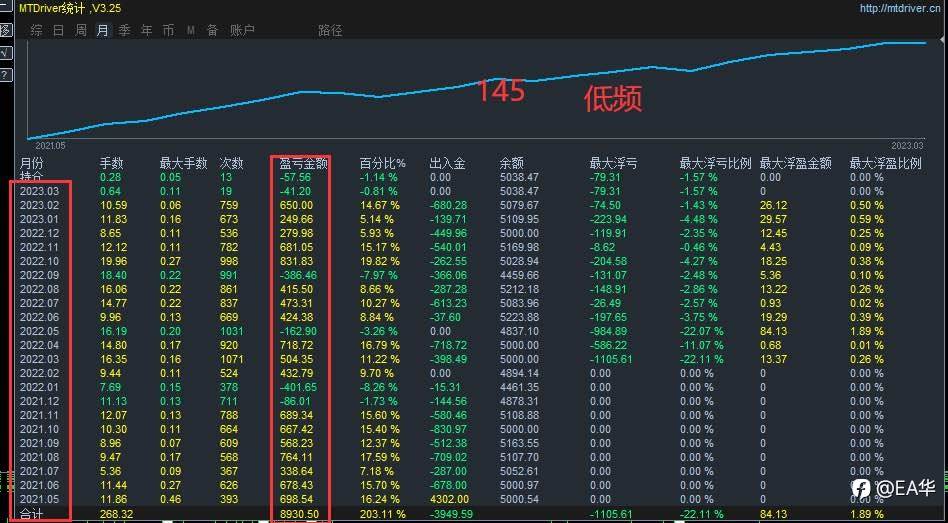Select the 2022.09 month row

click(472, 275)
